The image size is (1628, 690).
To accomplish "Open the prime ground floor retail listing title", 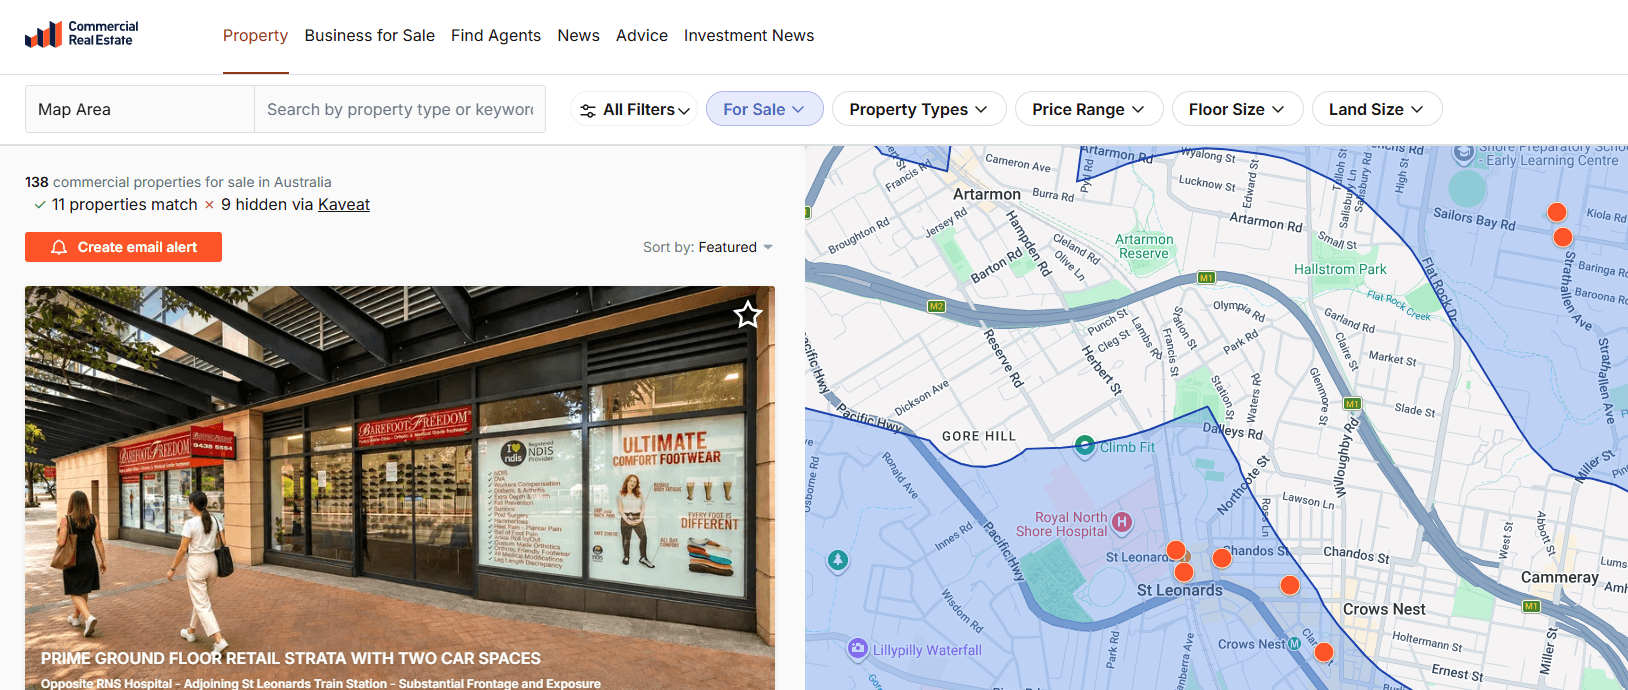I will tap(291, 658).
